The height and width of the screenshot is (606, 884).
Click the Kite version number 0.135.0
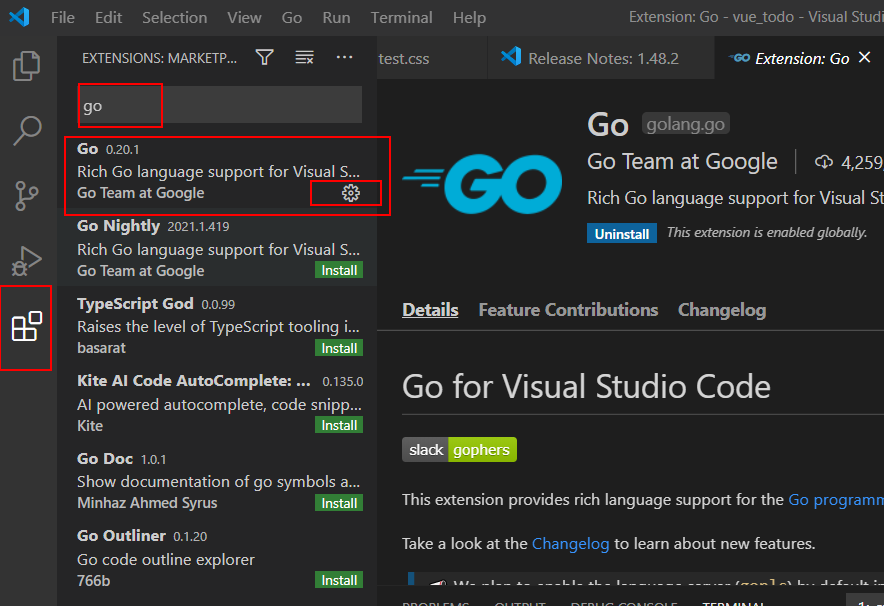343,382
